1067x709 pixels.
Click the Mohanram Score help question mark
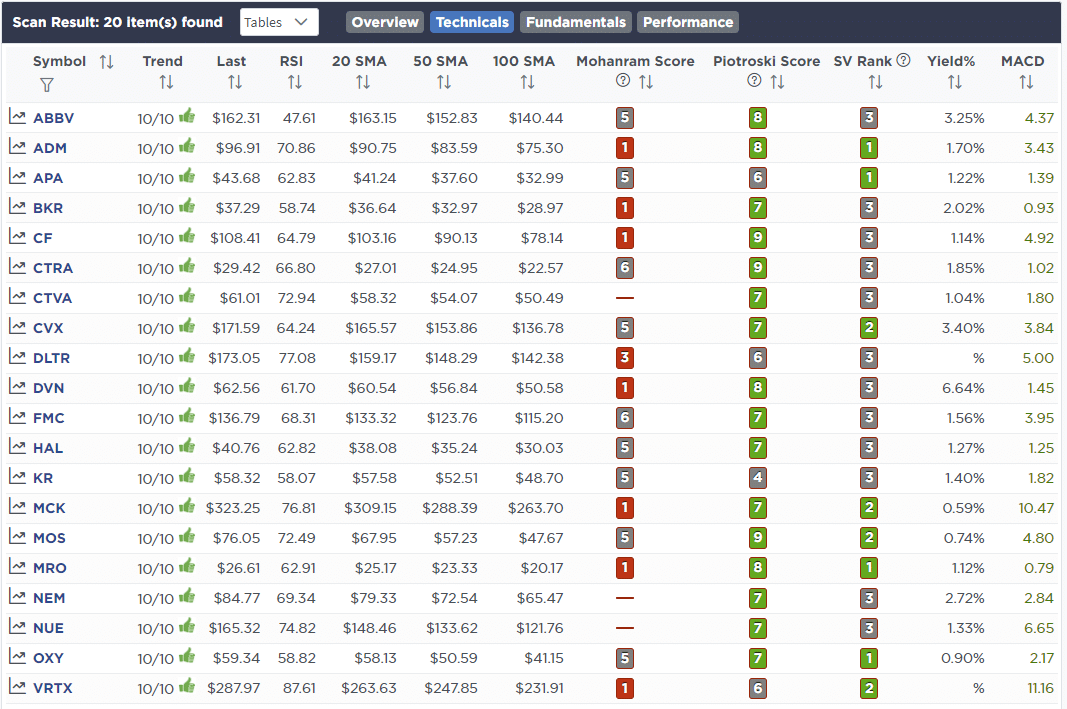pyautogui.click(x=623, y=82)
